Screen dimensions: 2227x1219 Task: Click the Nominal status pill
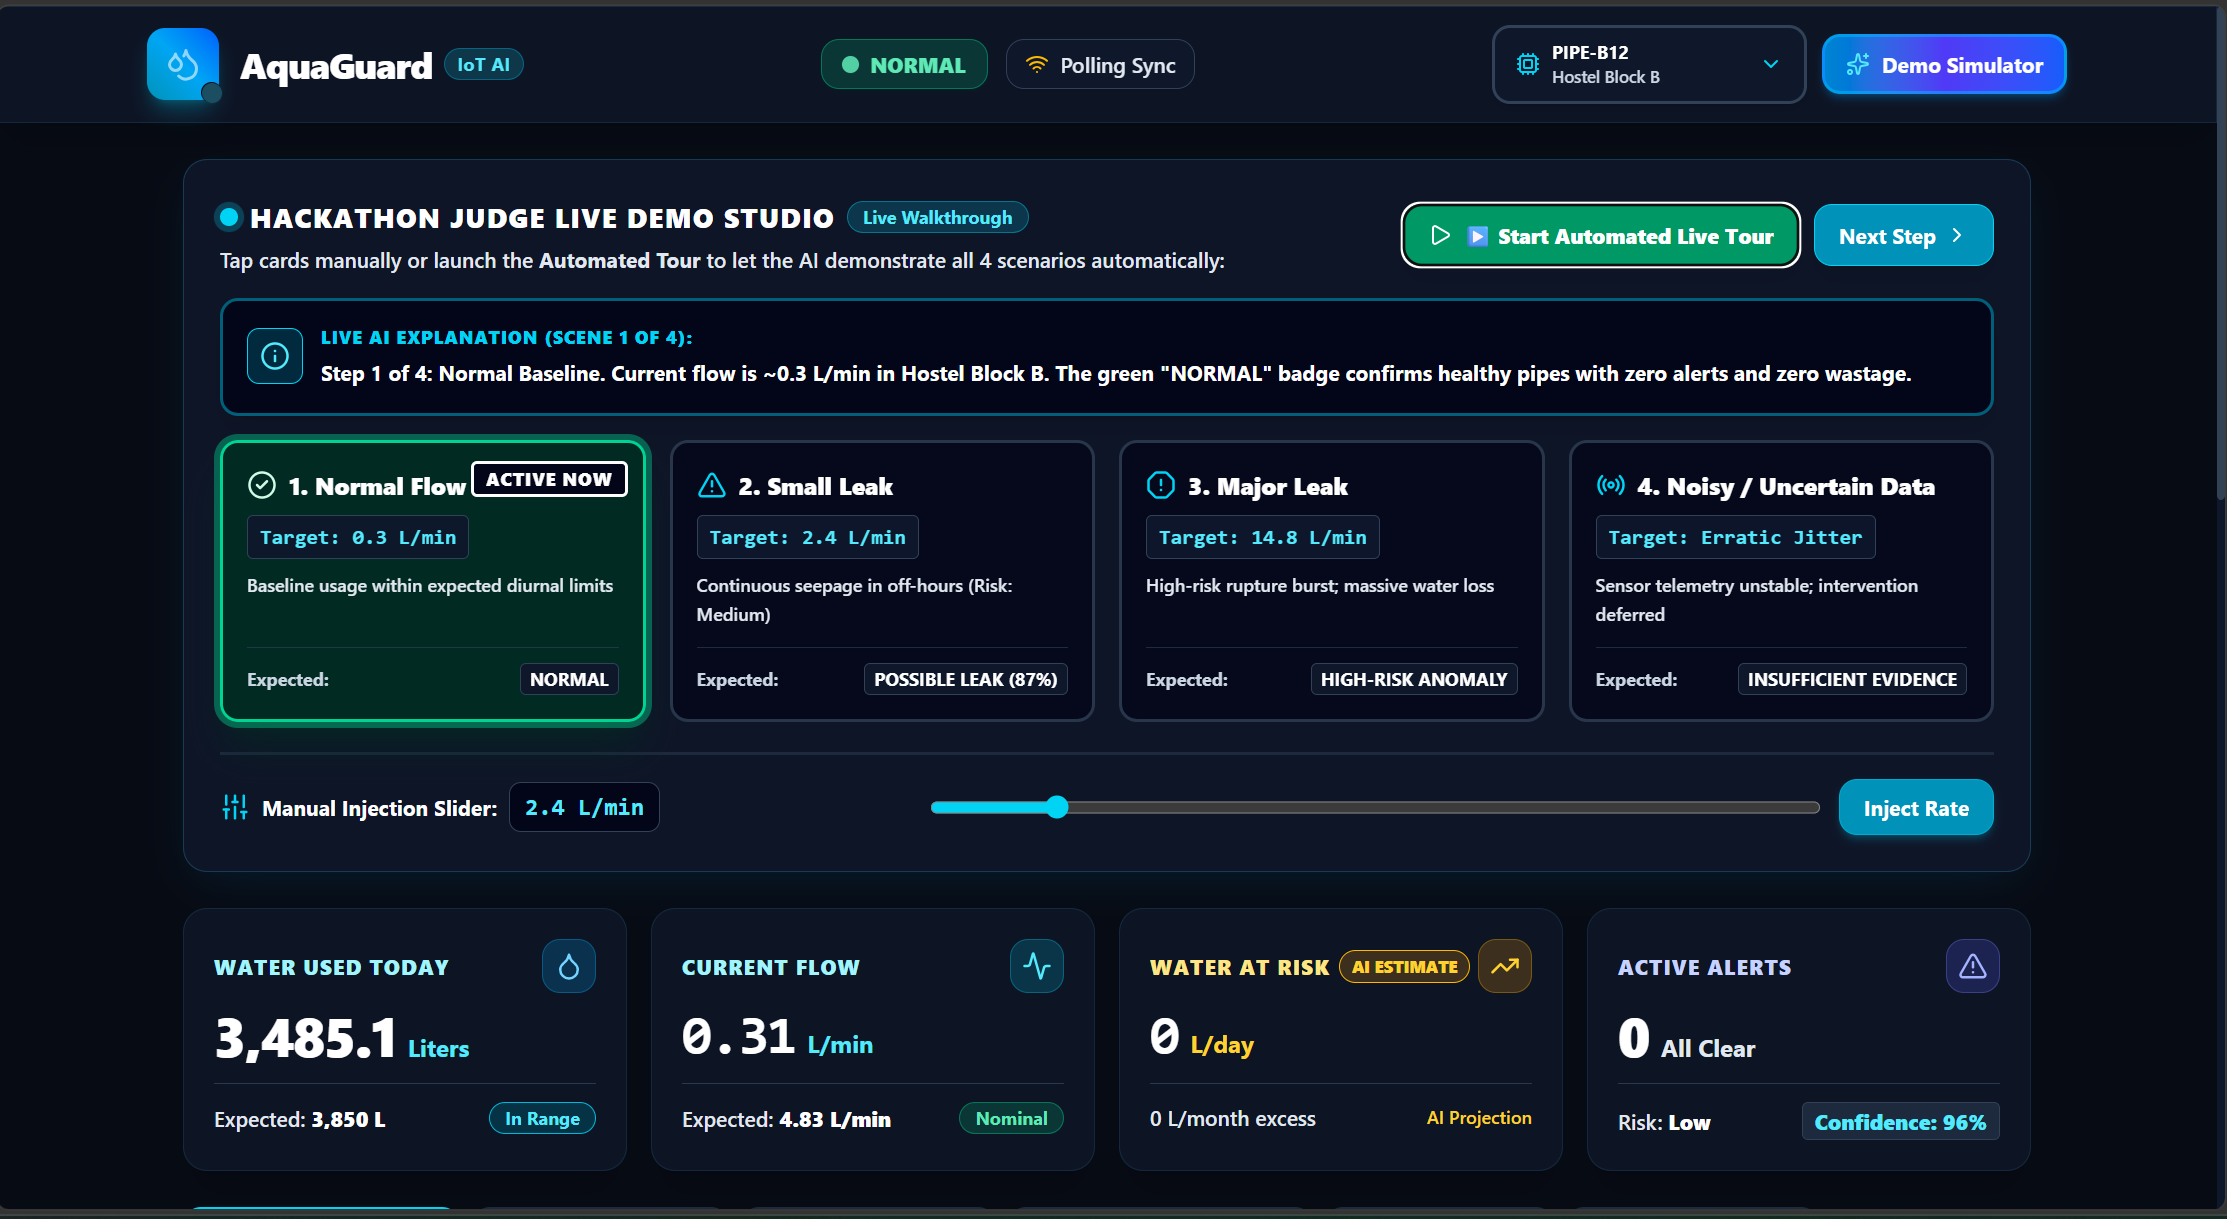1011,1118
